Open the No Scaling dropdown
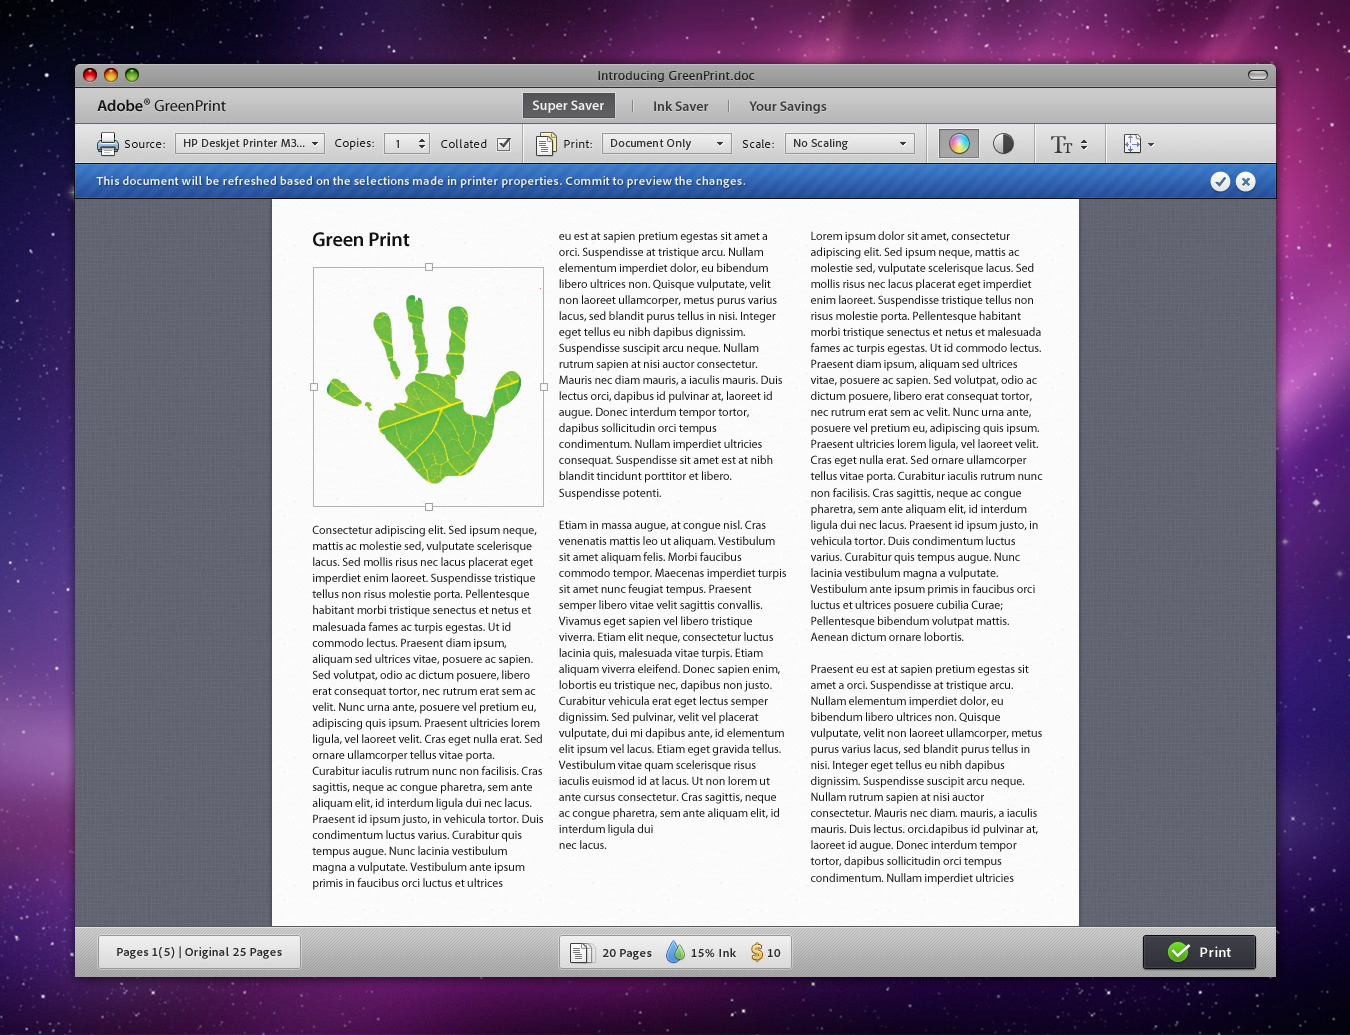Image resolution: width=1350 pixels, height=1035 pixels. [x=850, y=144]
